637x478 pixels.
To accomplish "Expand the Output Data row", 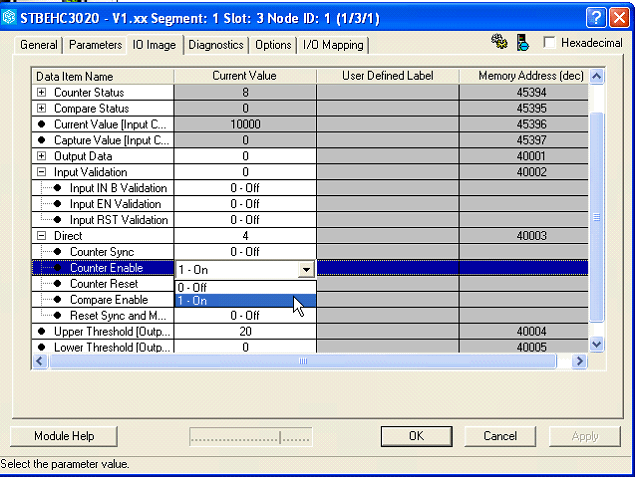I will (x=41, y=156).
